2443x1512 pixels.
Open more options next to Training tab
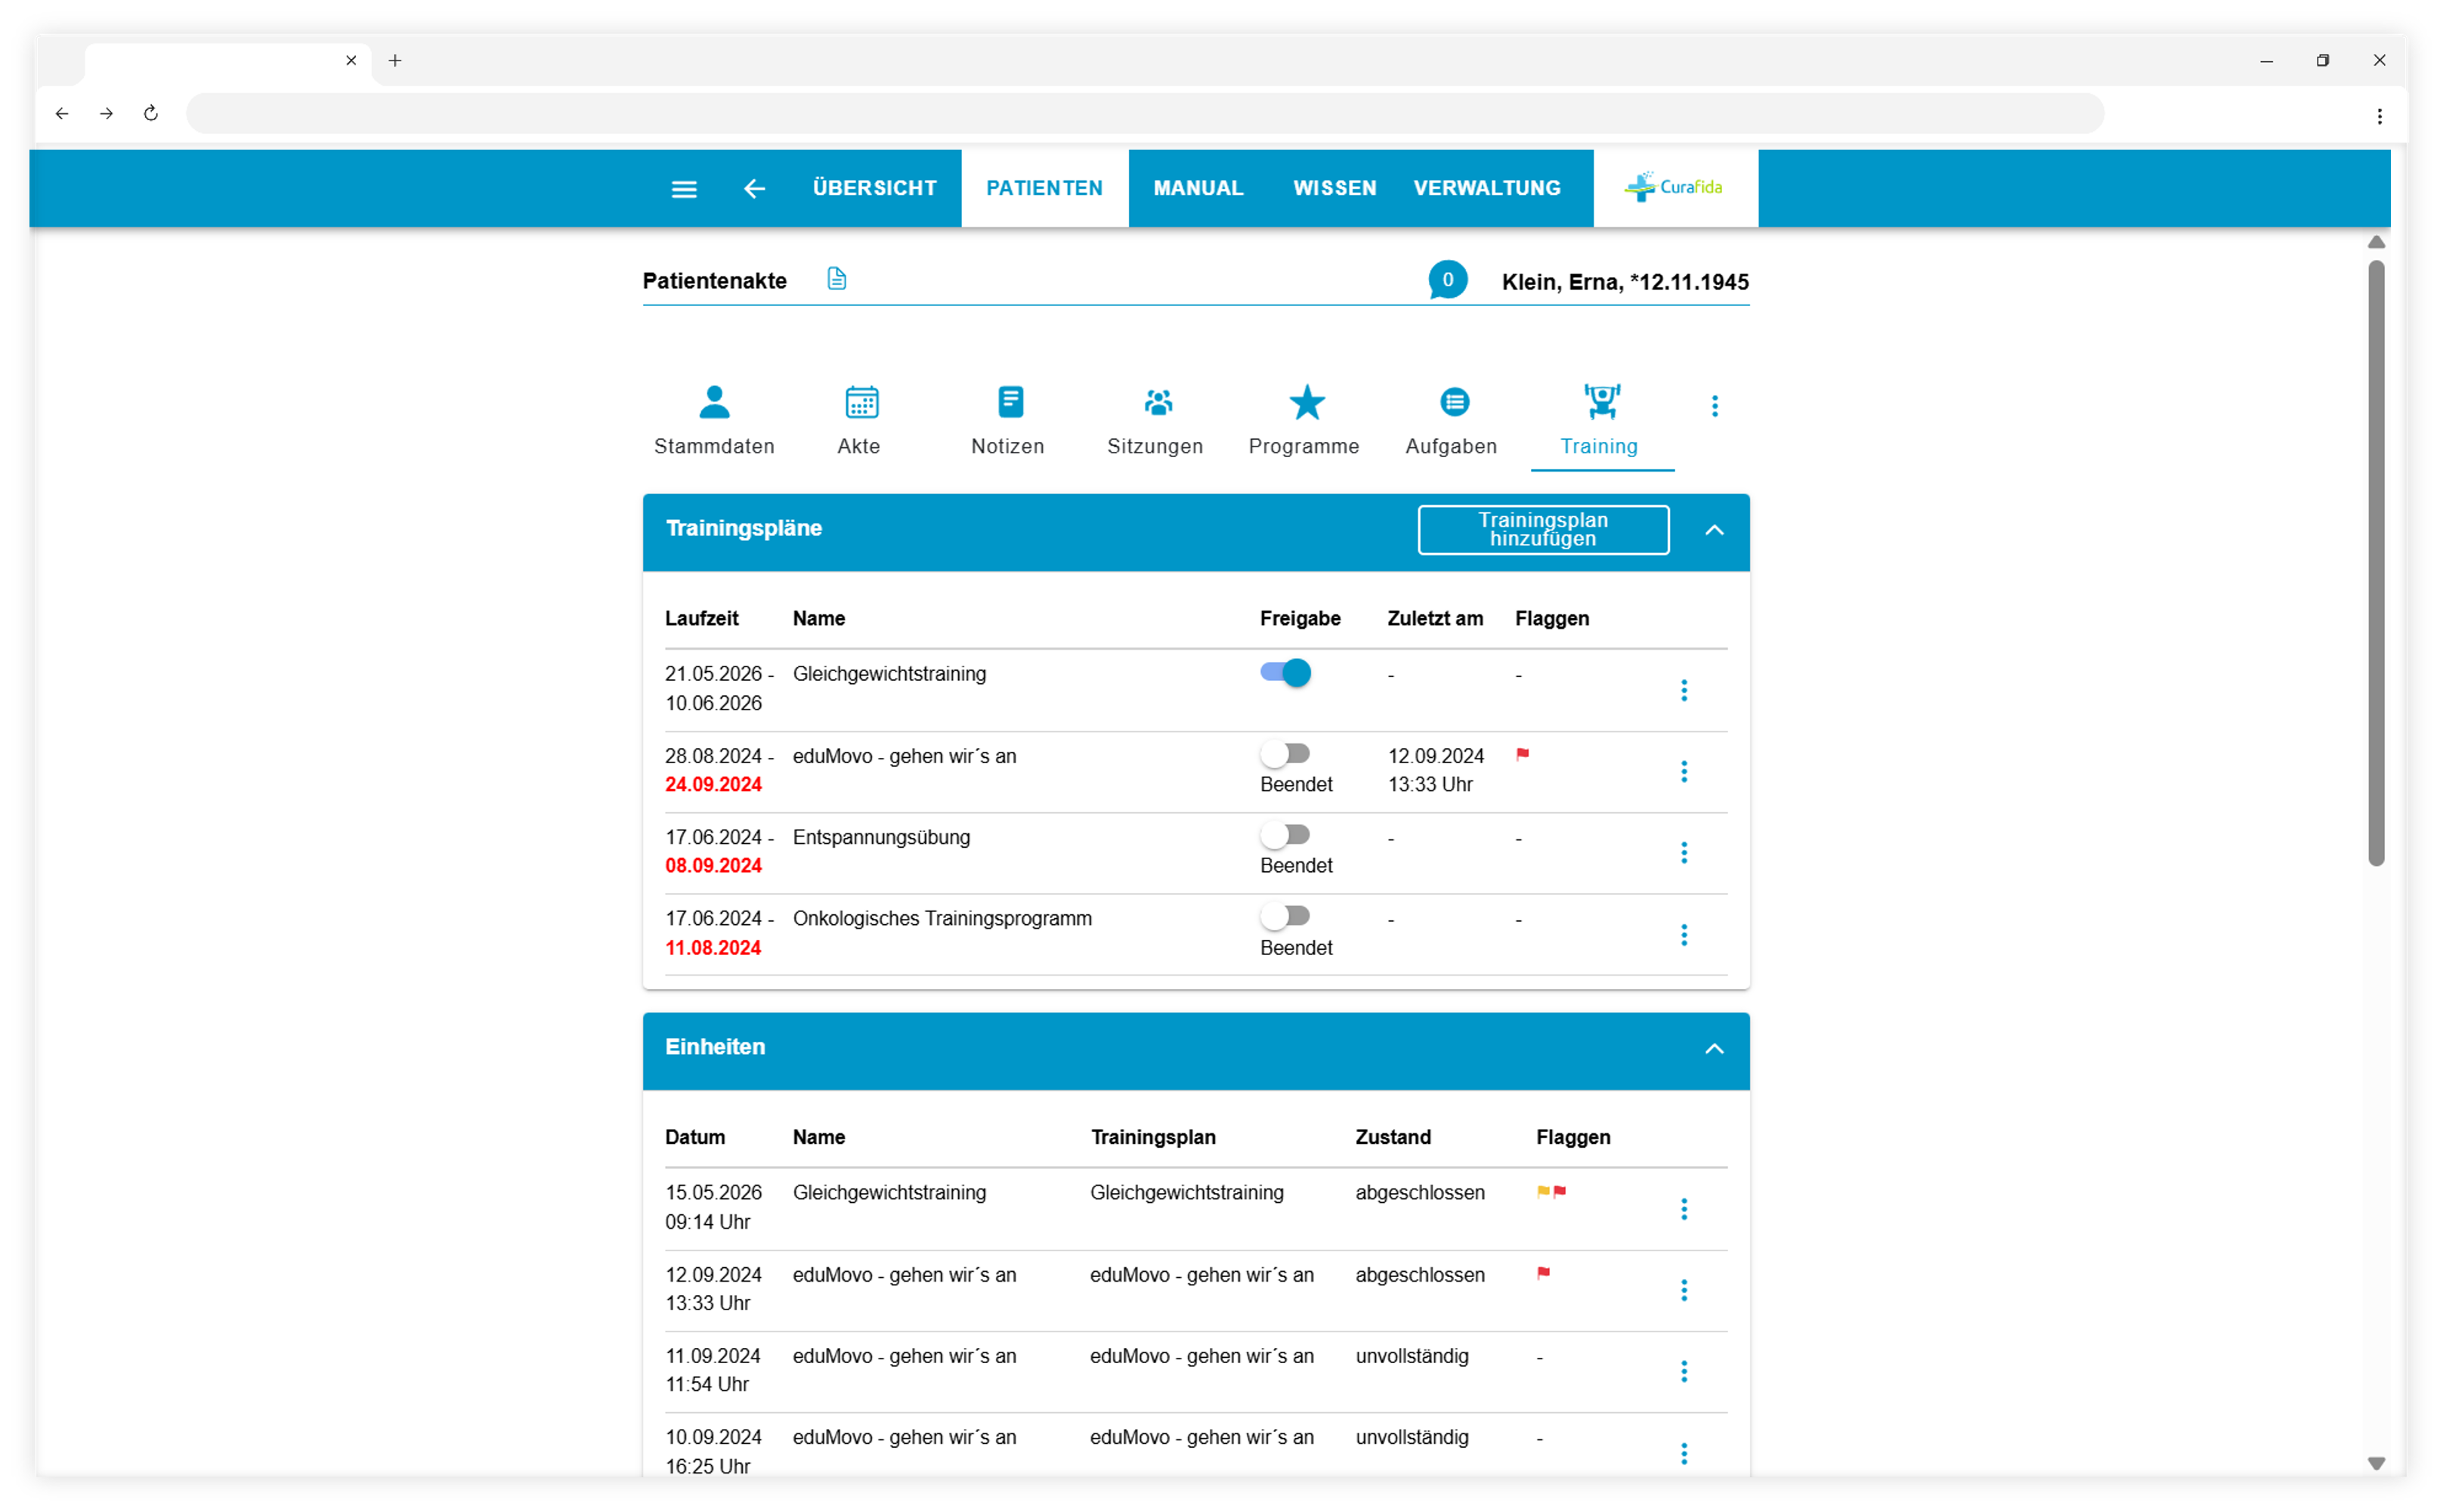click(x=1714, y=406)
